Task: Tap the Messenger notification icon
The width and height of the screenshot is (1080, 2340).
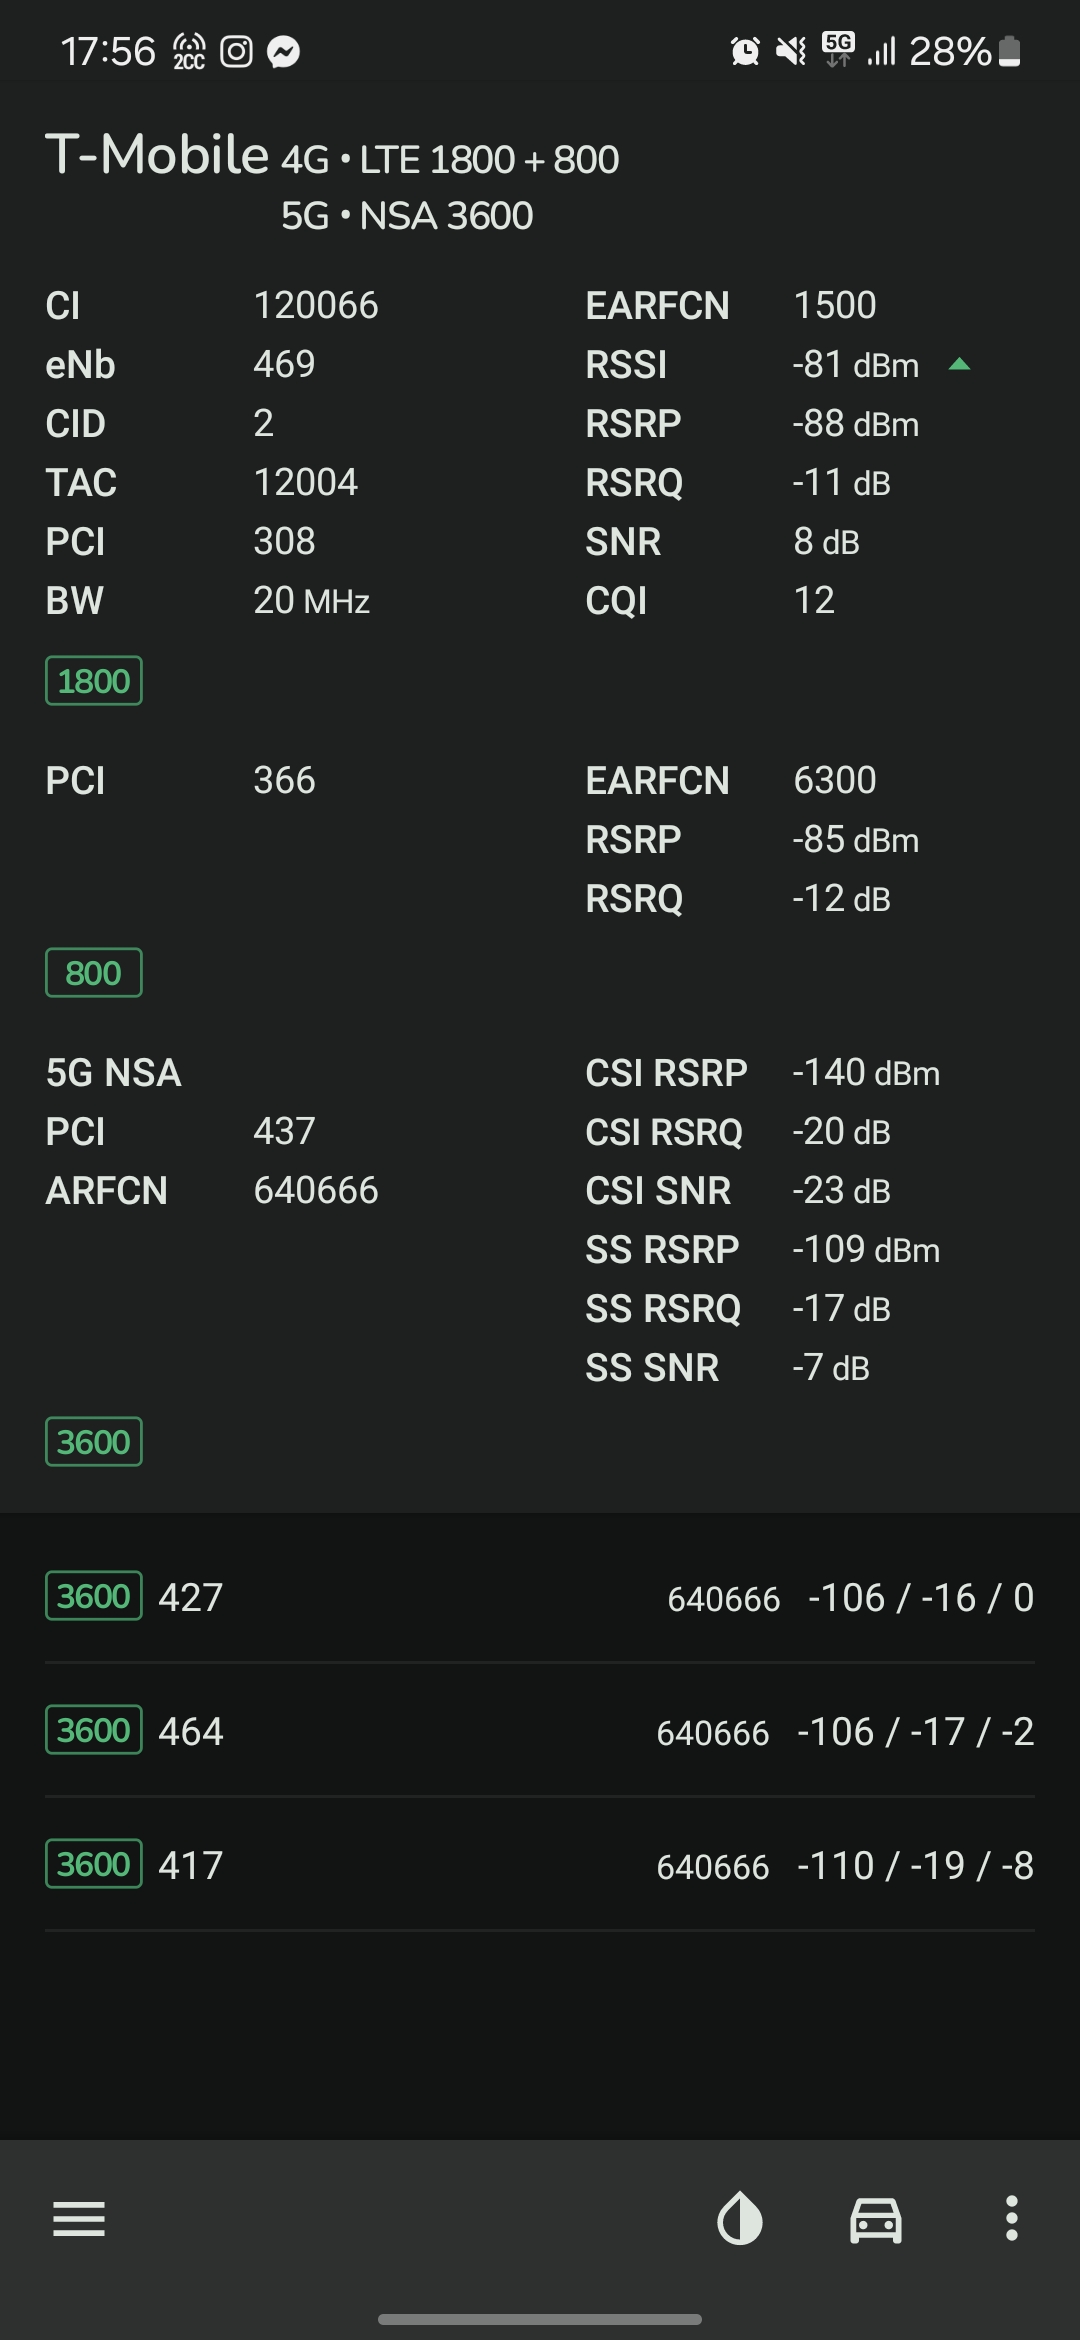Action: 284,51
